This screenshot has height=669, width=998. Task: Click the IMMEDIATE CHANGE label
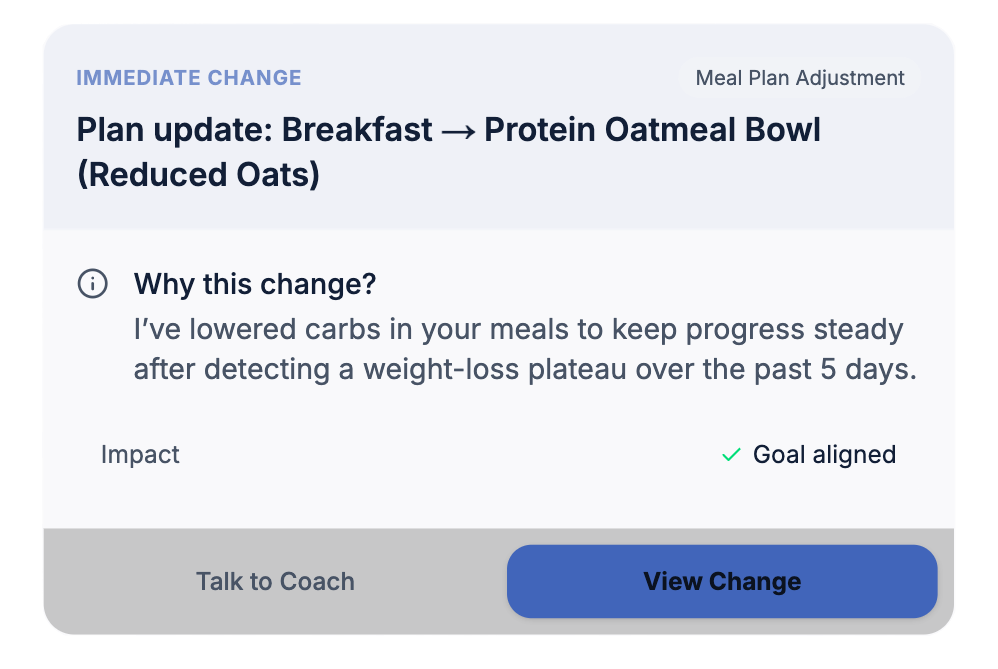(189, 78)
